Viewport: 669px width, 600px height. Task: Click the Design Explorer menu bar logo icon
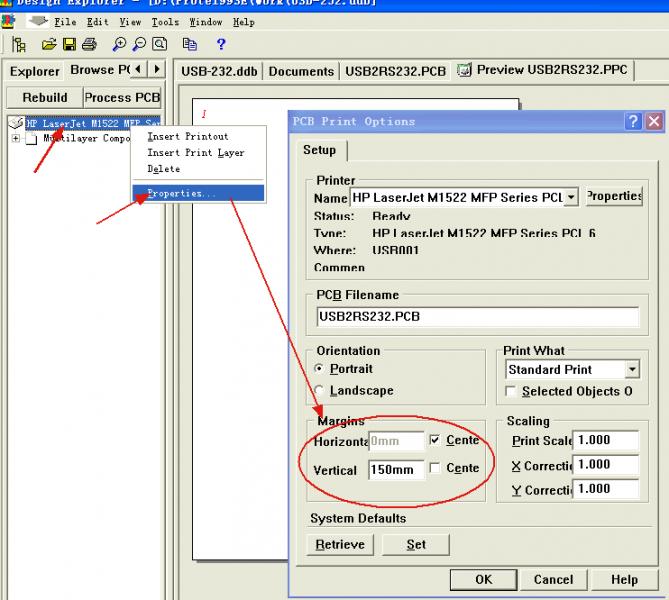click(8, 21)
